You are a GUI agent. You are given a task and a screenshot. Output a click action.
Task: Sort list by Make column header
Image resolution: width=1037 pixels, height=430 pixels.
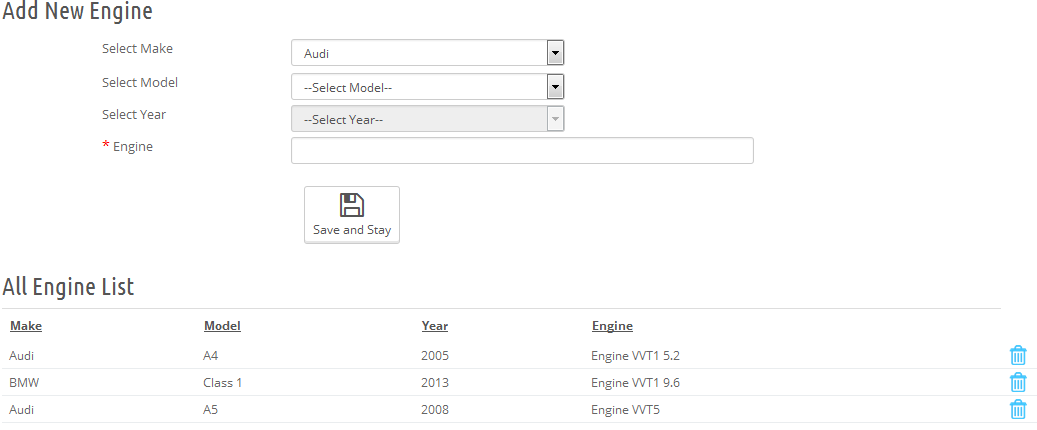pyautogui.click(x=26, y=326)
